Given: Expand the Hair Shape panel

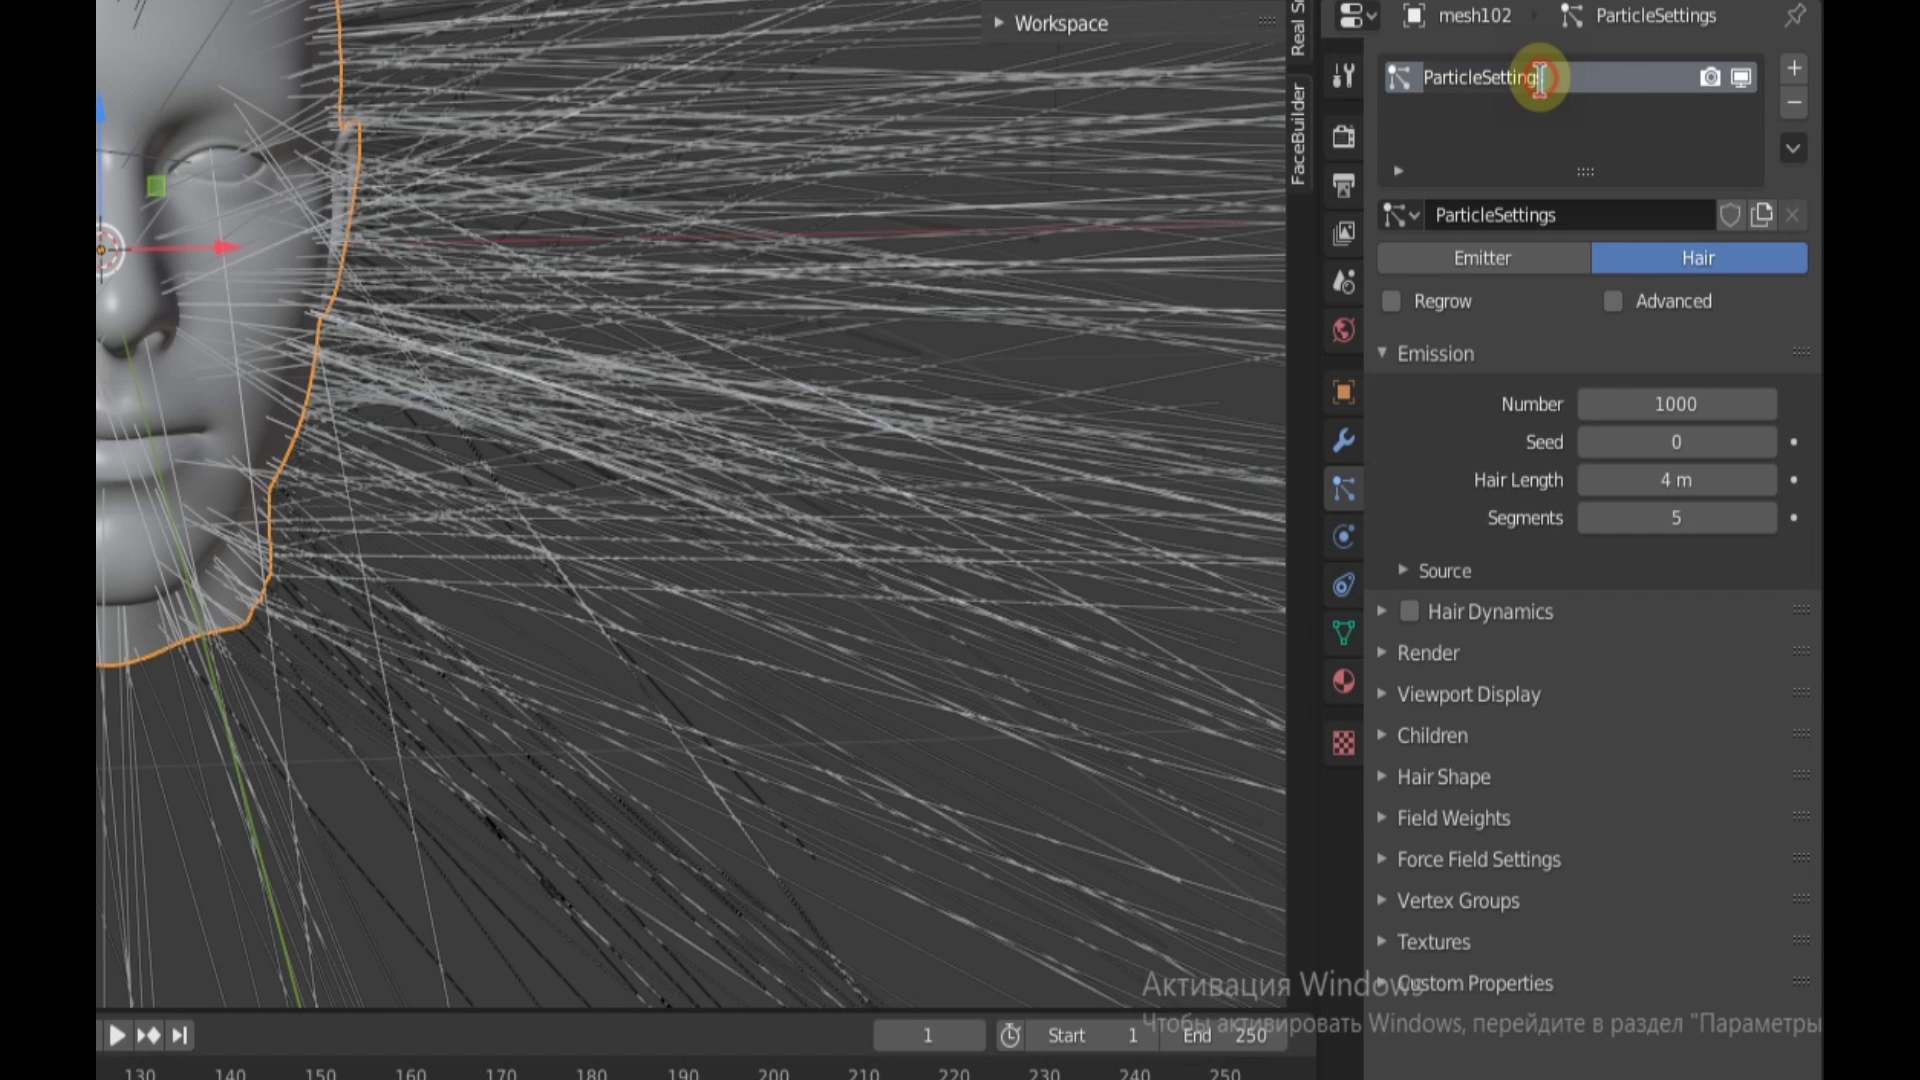Looking at the screenshot, I should 1443,777.
